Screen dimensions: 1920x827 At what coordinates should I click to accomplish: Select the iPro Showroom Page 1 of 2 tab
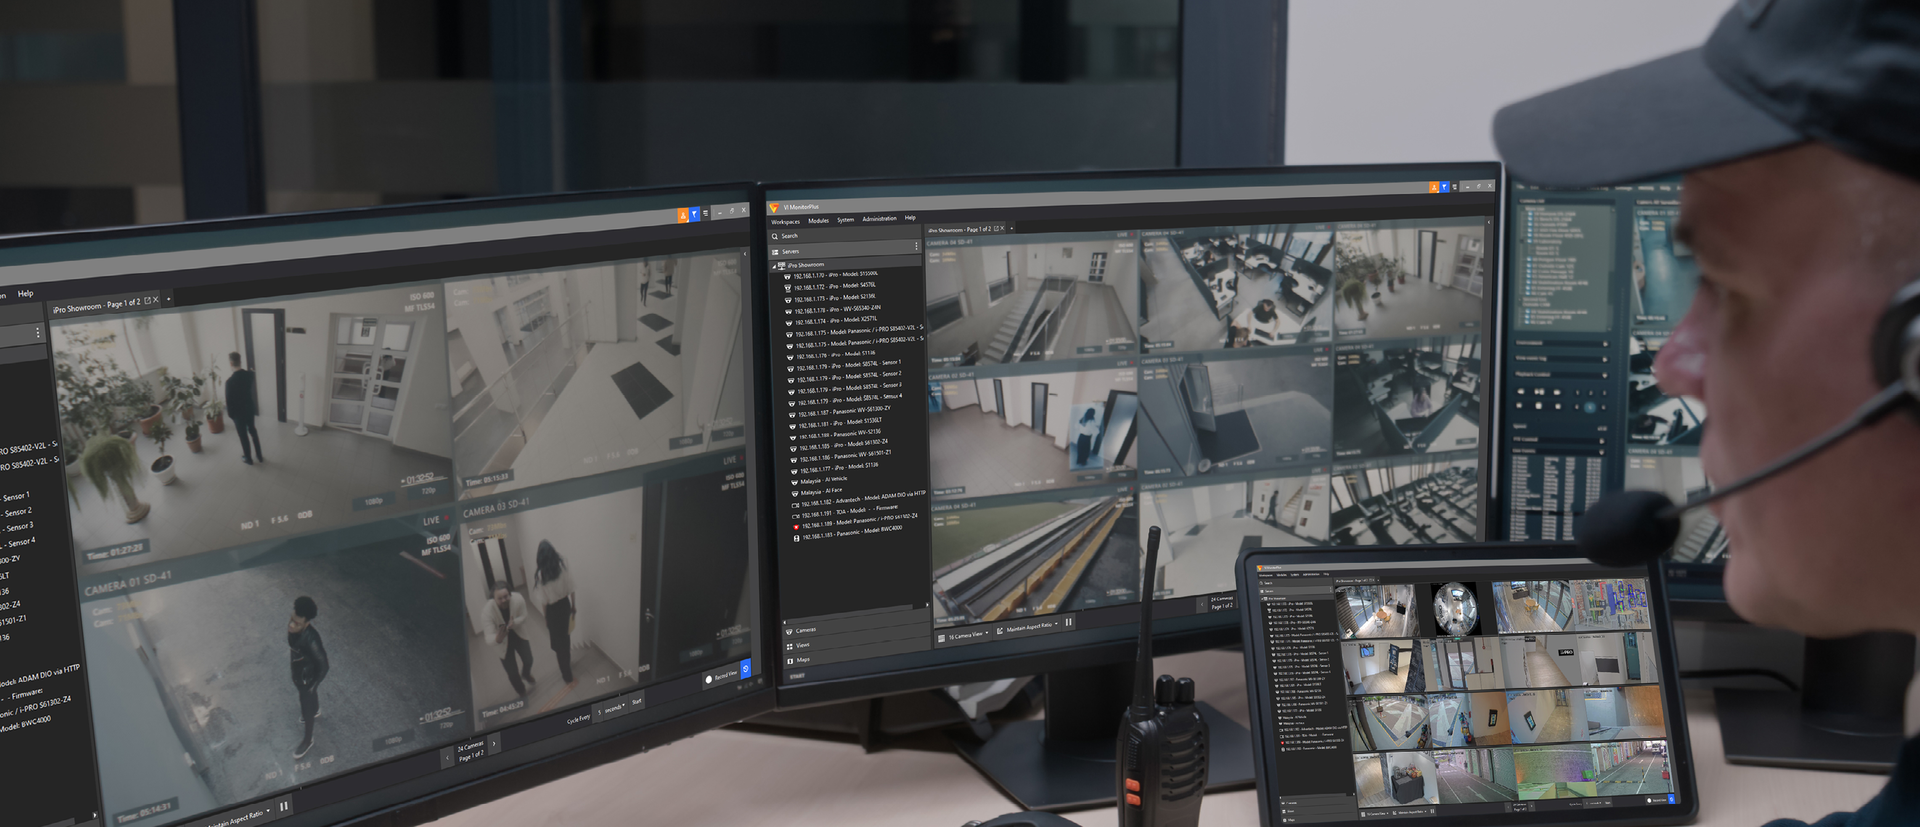[959, 230]
